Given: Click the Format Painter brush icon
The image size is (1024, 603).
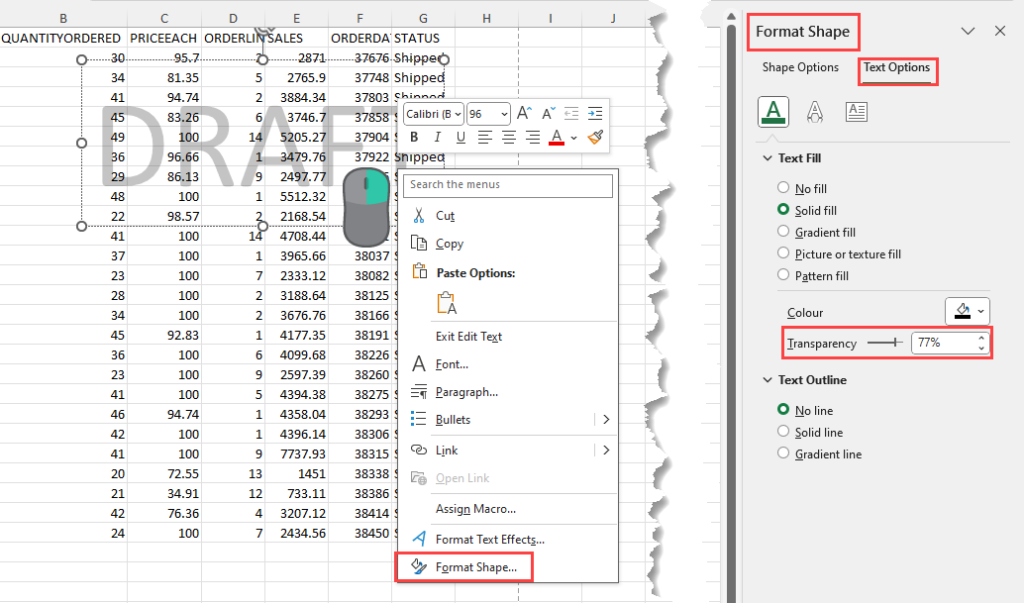Looking at the screenshot, I should [595, 137].
